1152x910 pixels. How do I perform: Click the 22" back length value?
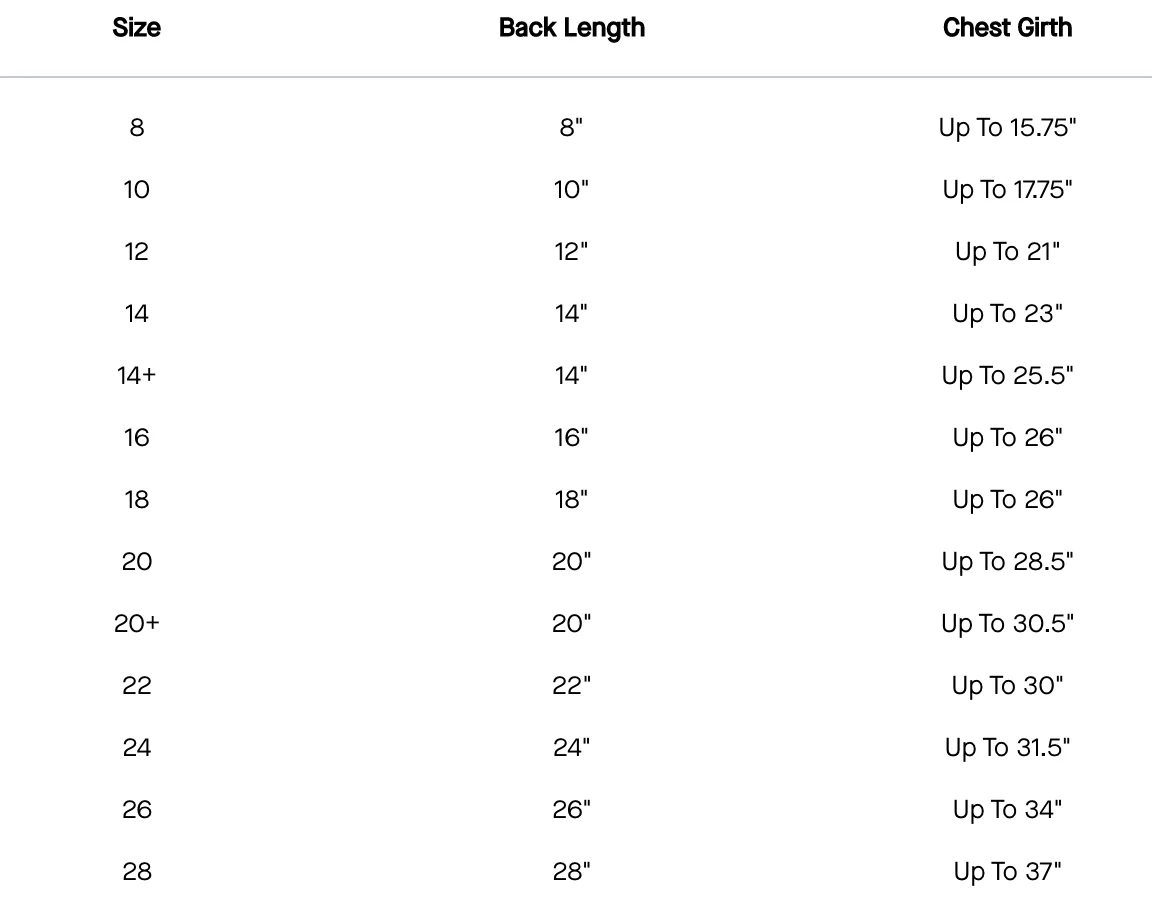(x=571, y=686)
